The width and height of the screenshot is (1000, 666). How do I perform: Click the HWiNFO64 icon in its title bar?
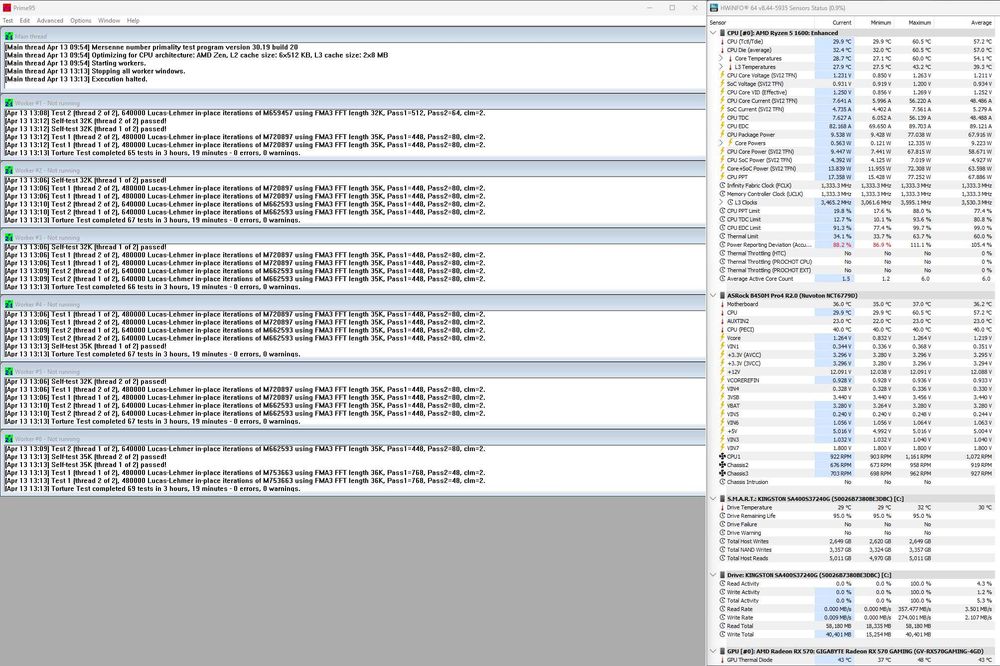(x=714, y=8)
